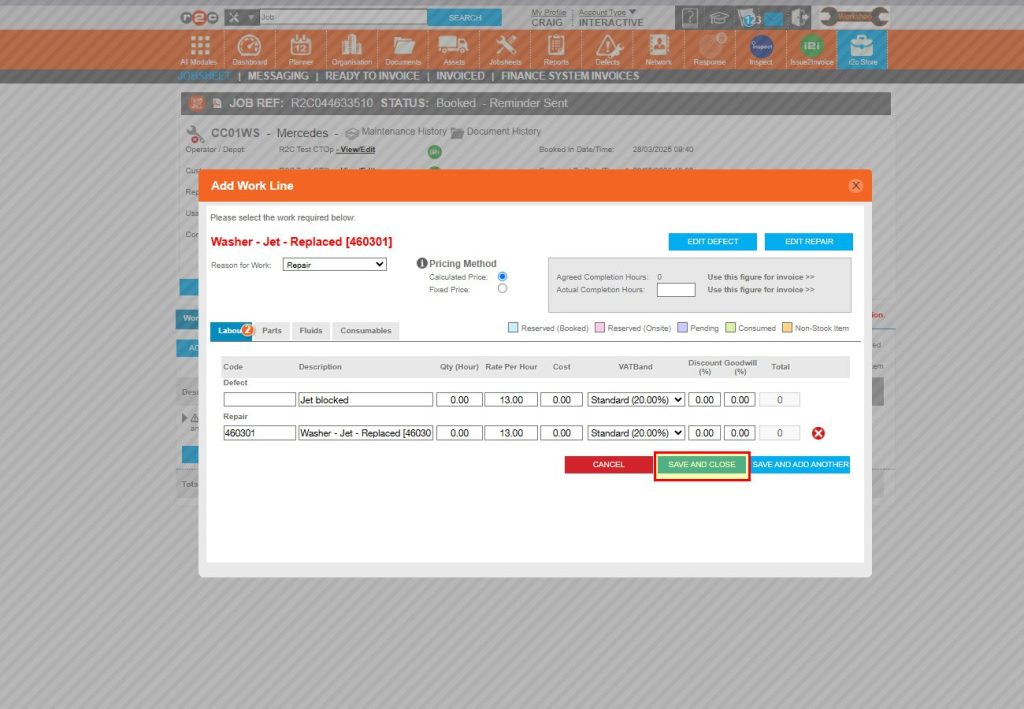This screenshot has height=709, width=1024.
Task: Open the i2c Store
Action: [861, 47]
